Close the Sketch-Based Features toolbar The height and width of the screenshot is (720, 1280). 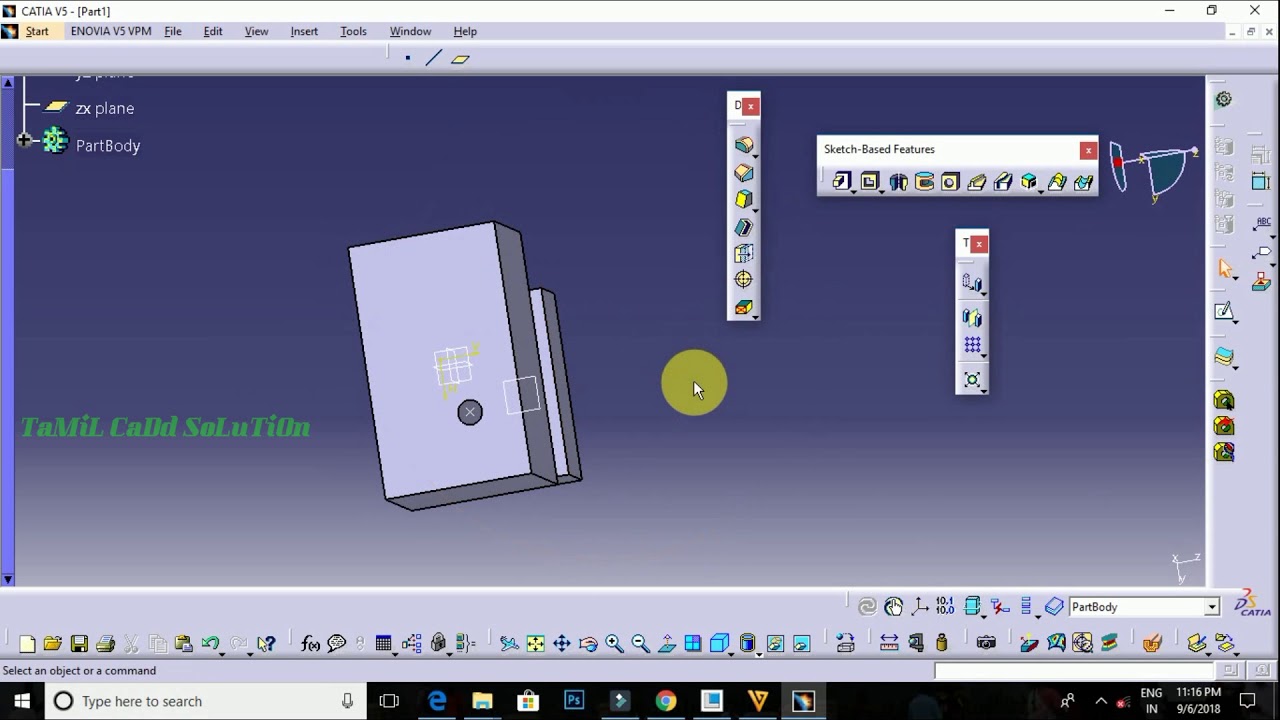pos(1088,150)
